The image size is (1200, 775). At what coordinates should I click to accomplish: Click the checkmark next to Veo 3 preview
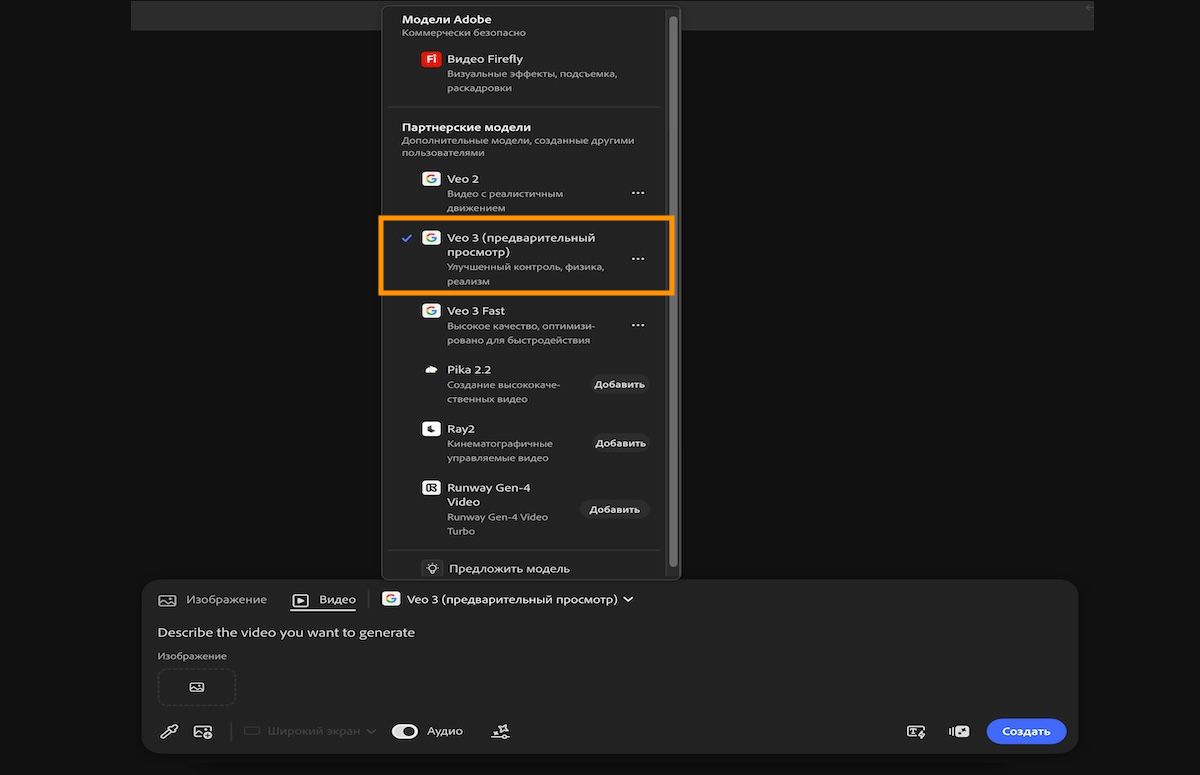pos(406,238)
